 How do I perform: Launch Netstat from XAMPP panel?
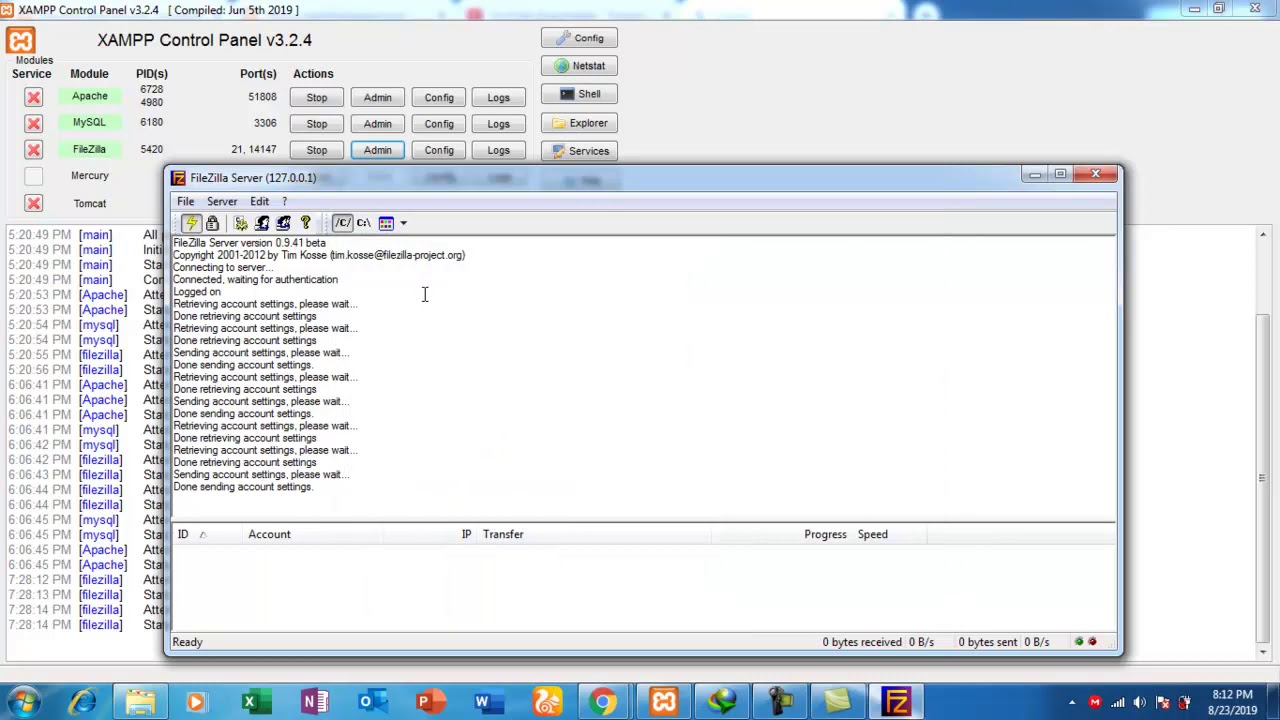coord(580,66)
